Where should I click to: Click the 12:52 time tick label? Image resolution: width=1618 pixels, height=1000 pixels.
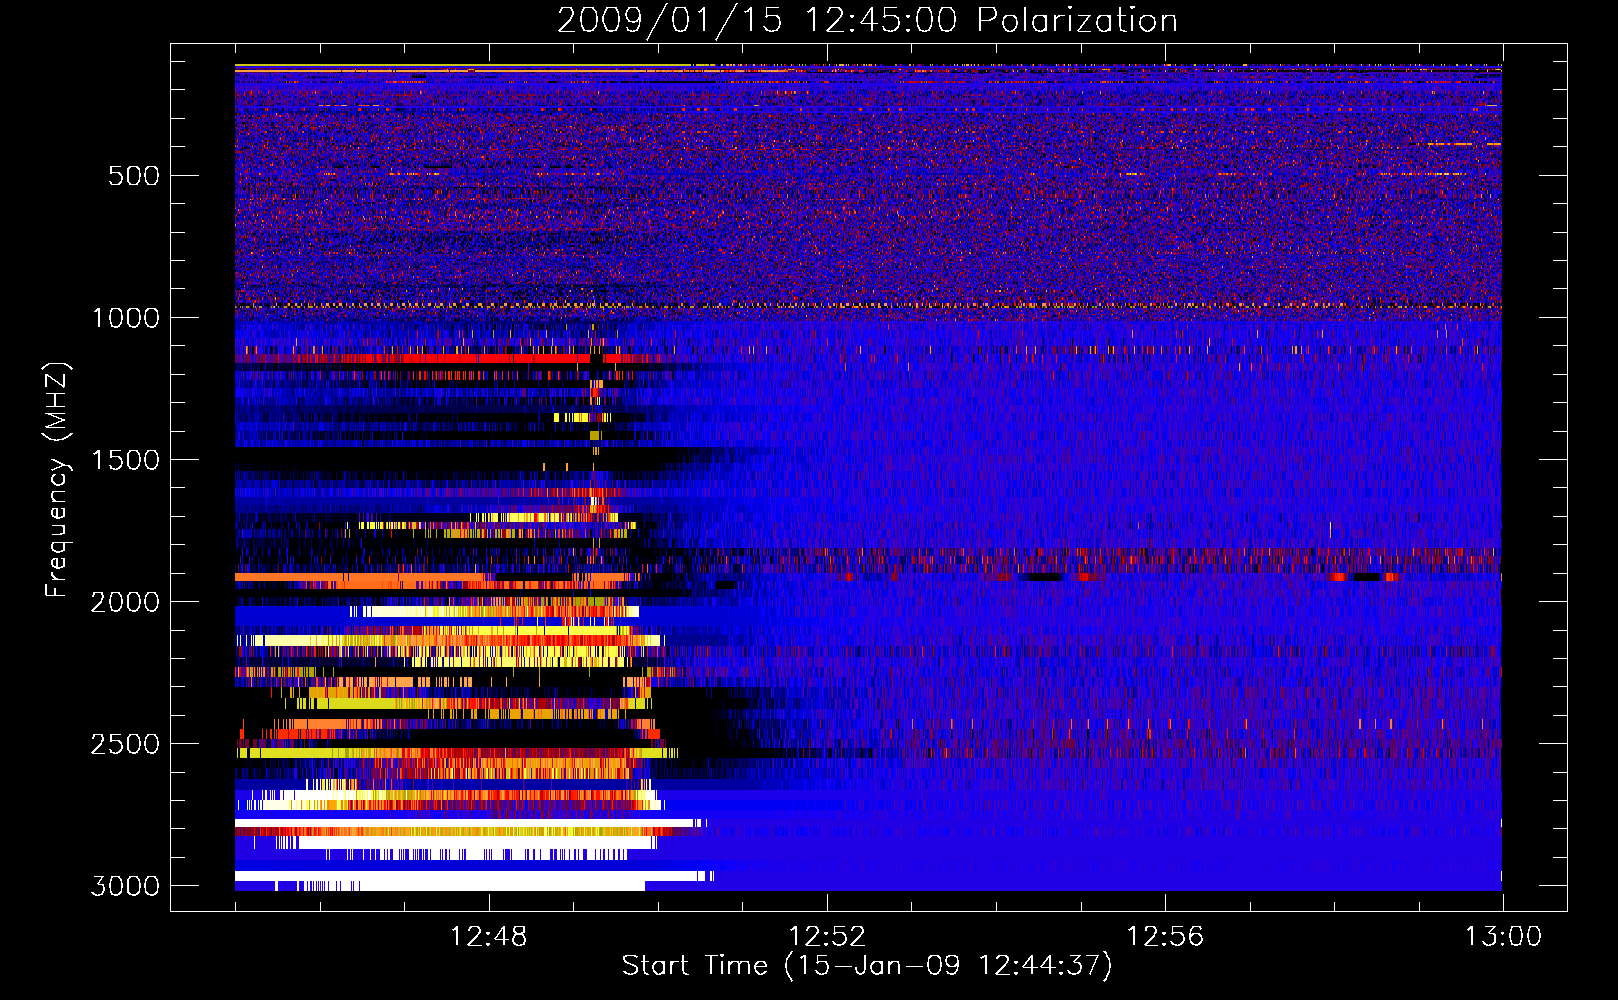point(827,937)
